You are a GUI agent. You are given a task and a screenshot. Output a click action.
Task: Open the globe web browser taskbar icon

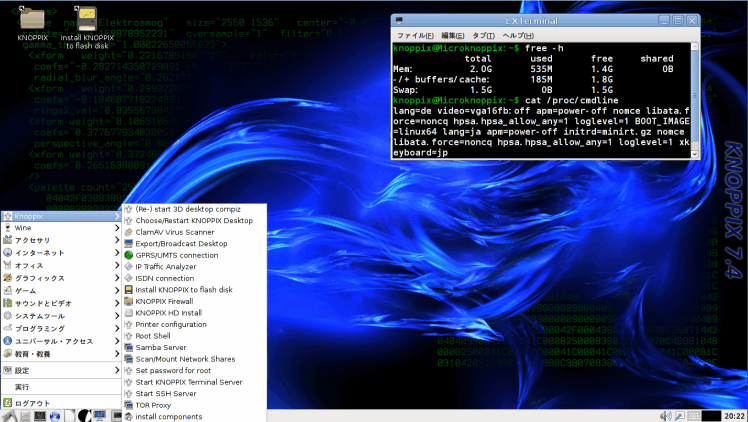point(55,416)
